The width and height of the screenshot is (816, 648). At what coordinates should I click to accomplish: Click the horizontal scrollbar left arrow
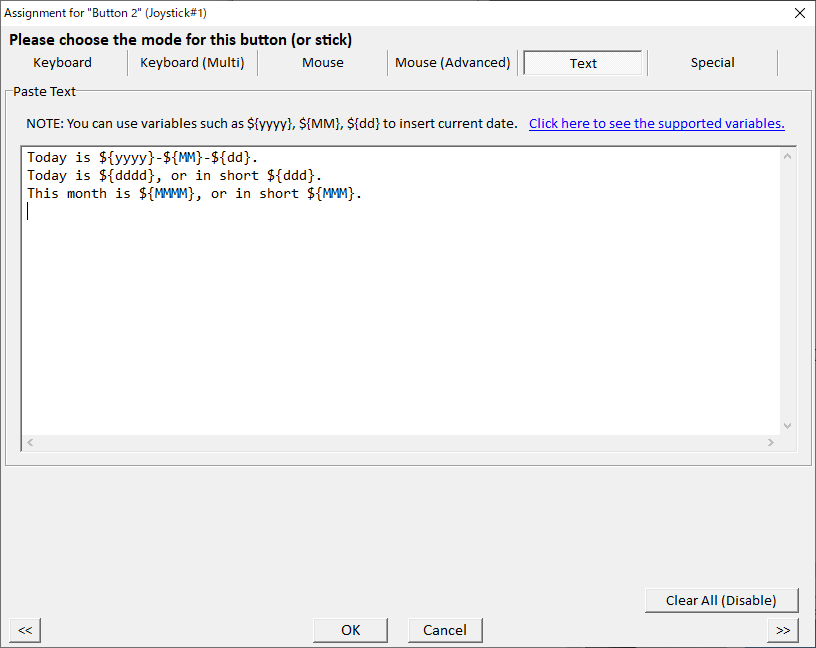coord(29,441)
